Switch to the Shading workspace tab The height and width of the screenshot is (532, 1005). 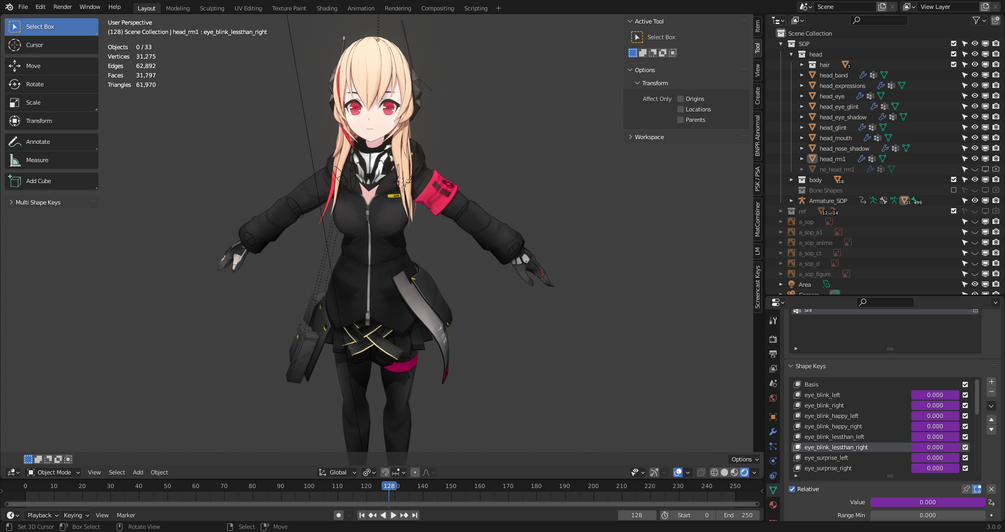tap(327, 8)
